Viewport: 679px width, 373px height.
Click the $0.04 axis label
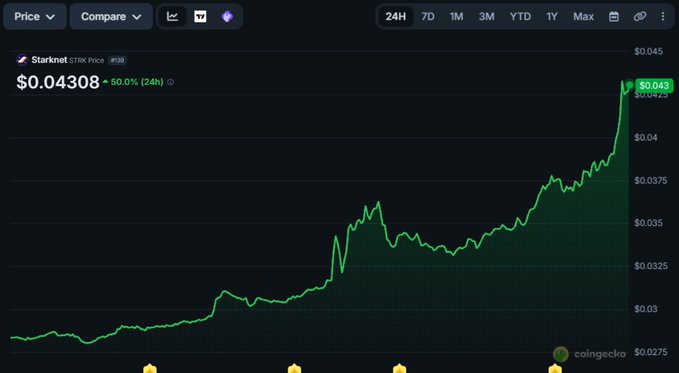click(x=646, y=137)
